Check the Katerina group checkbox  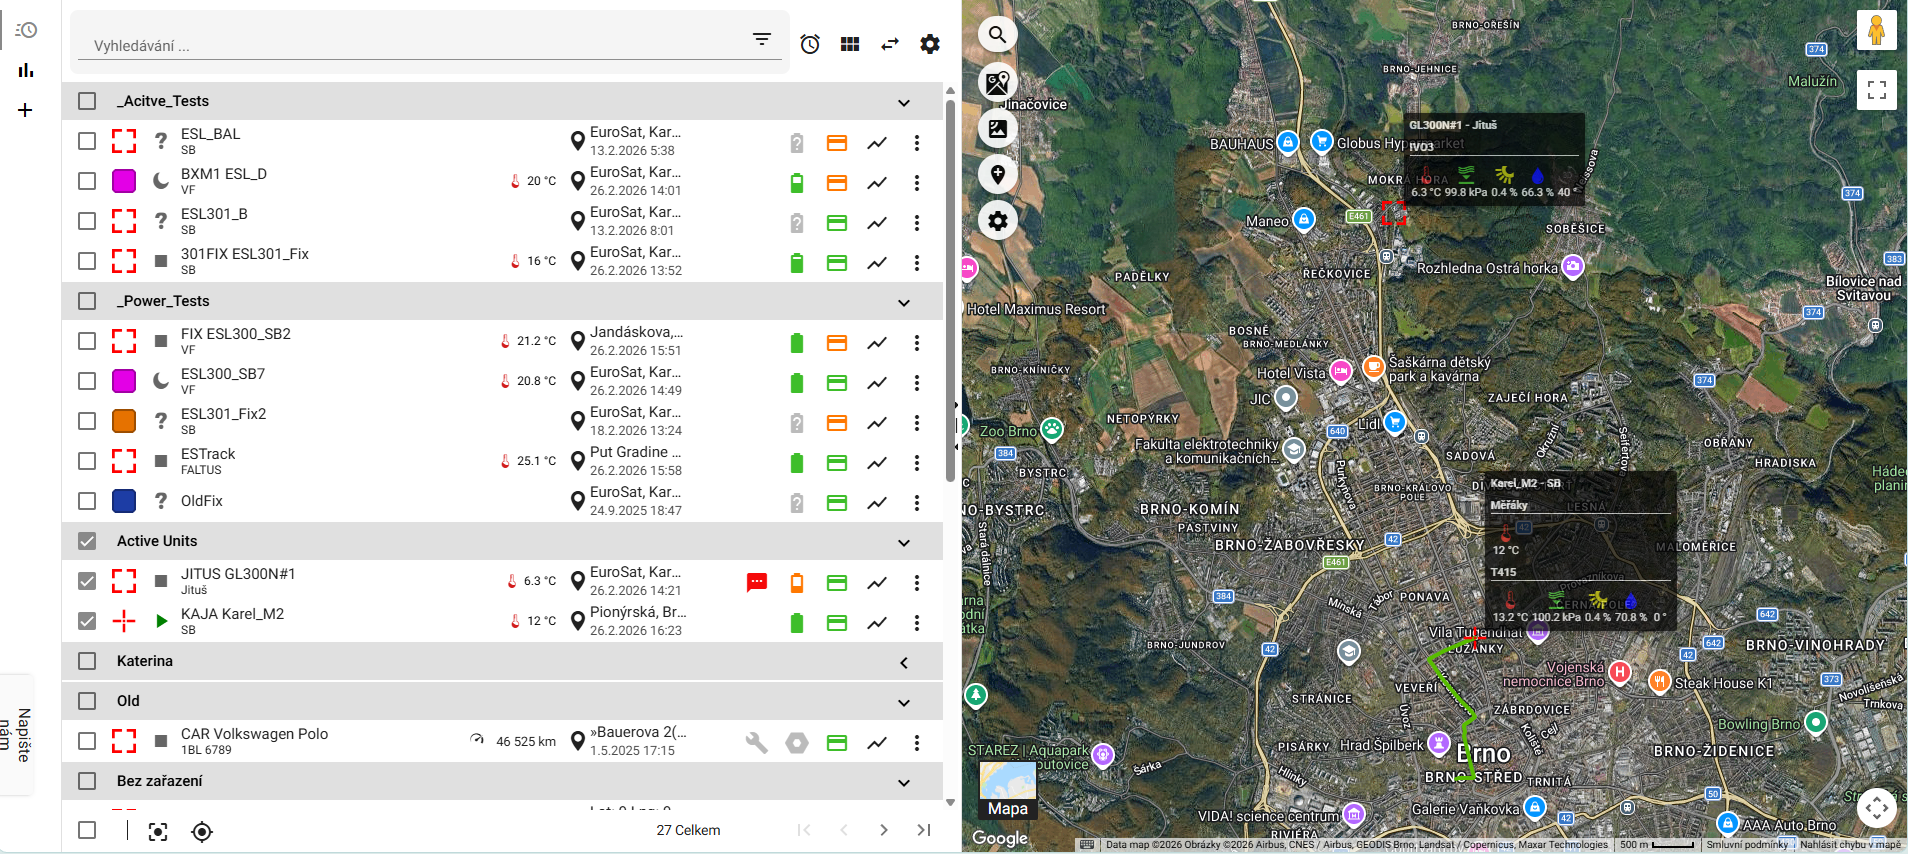click(x=87, y=661)
